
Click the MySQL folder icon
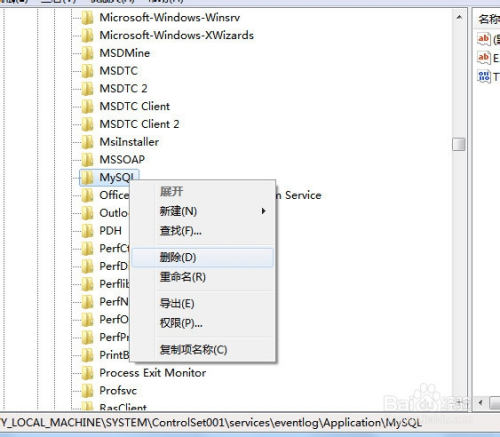(88, 177)
